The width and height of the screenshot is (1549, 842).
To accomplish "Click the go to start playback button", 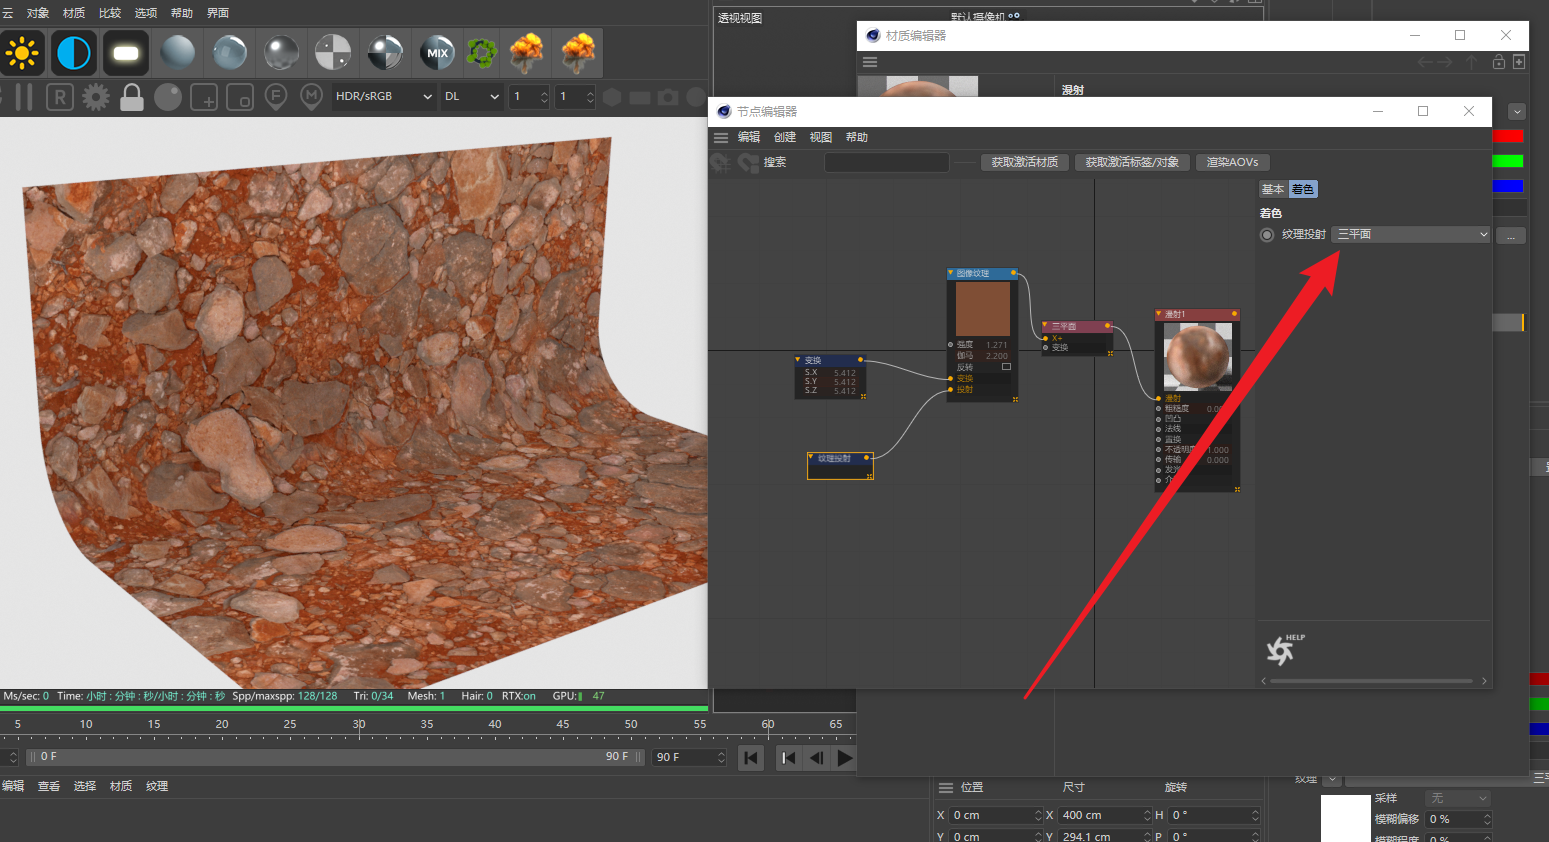I will [751, 758].
